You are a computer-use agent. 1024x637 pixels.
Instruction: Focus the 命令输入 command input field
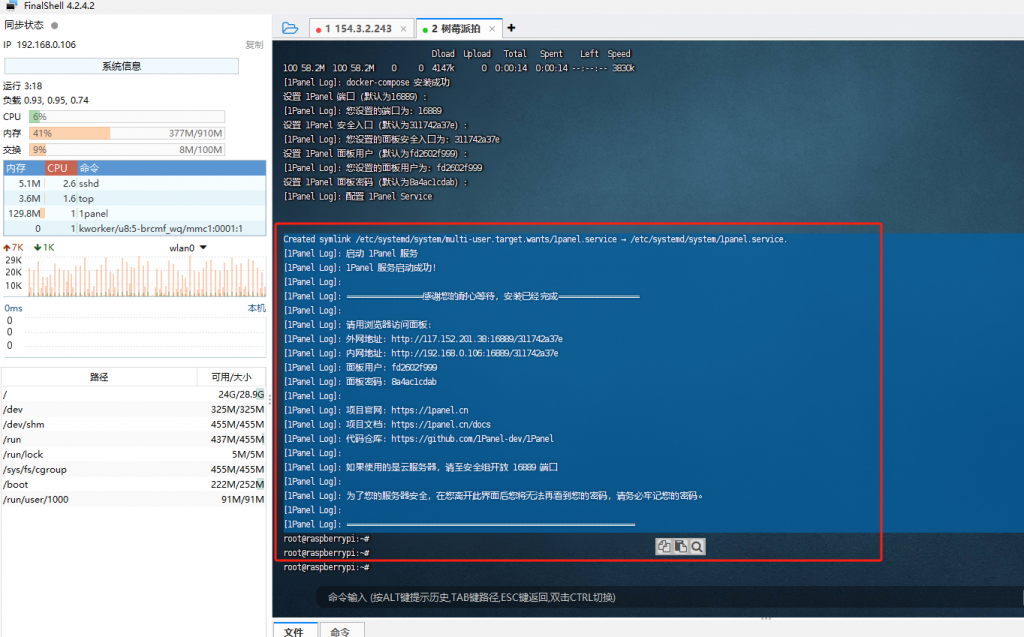(669, 597)
